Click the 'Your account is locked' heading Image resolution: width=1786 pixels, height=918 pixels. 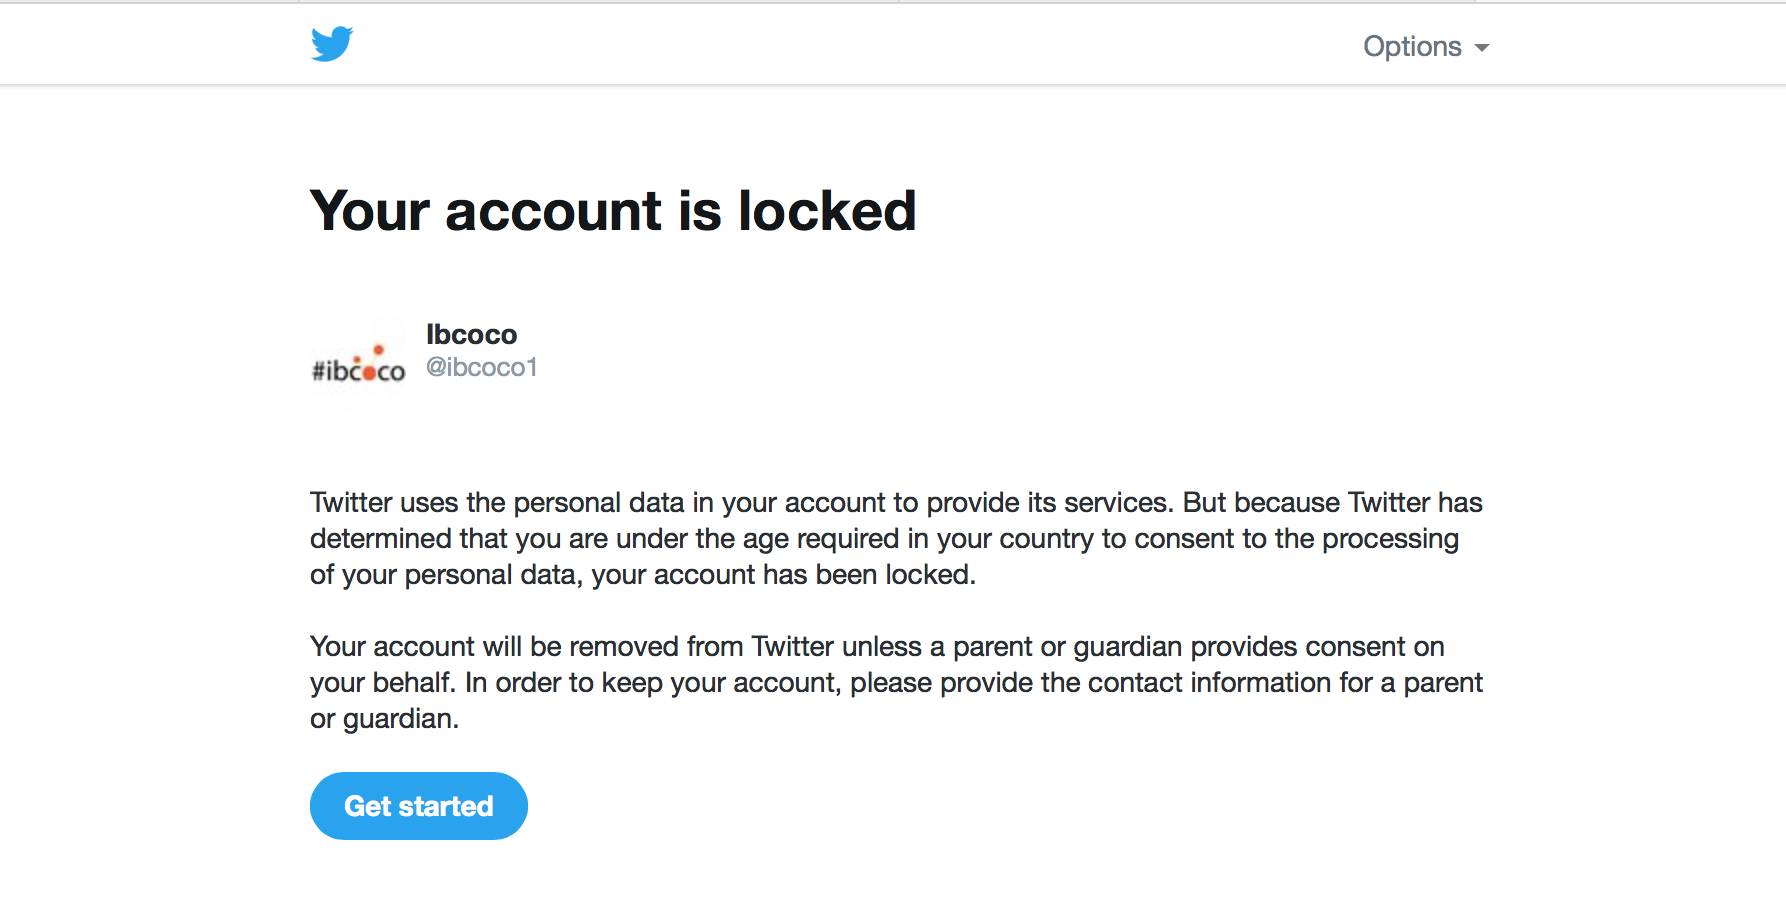tap(613, 211)
